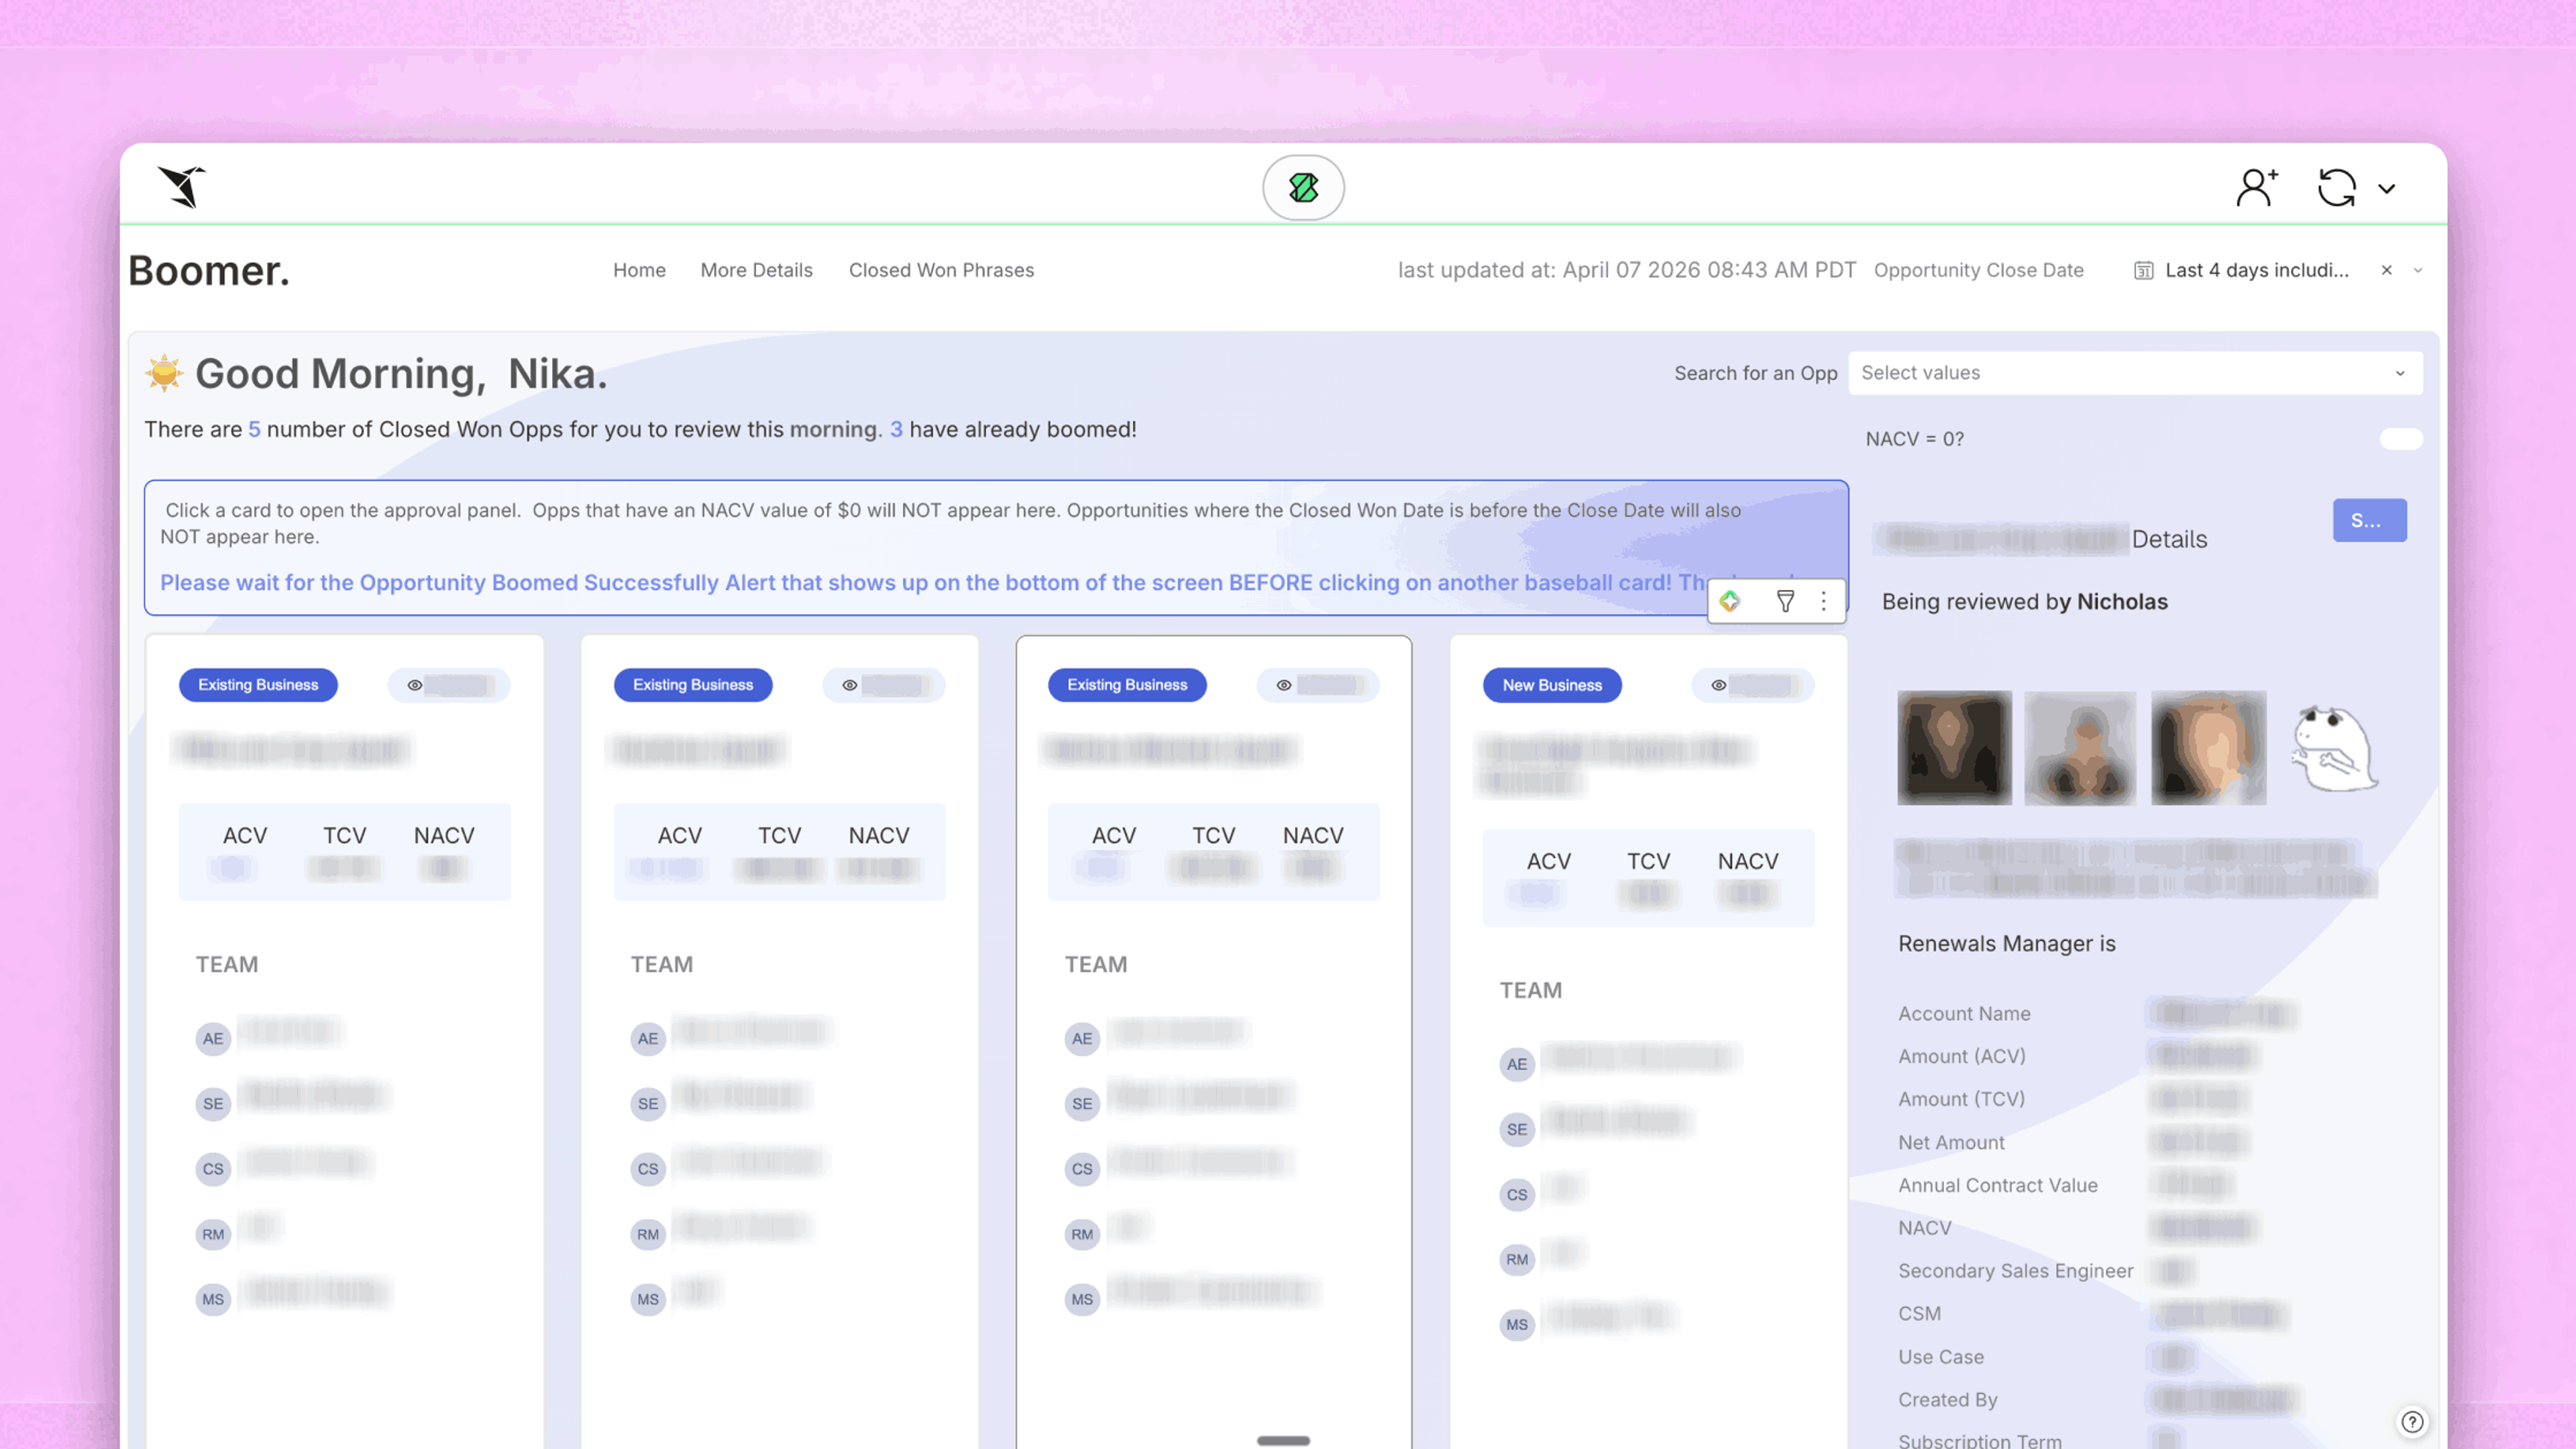Click the SE avatar on third card

(x=1082, y=1103)
